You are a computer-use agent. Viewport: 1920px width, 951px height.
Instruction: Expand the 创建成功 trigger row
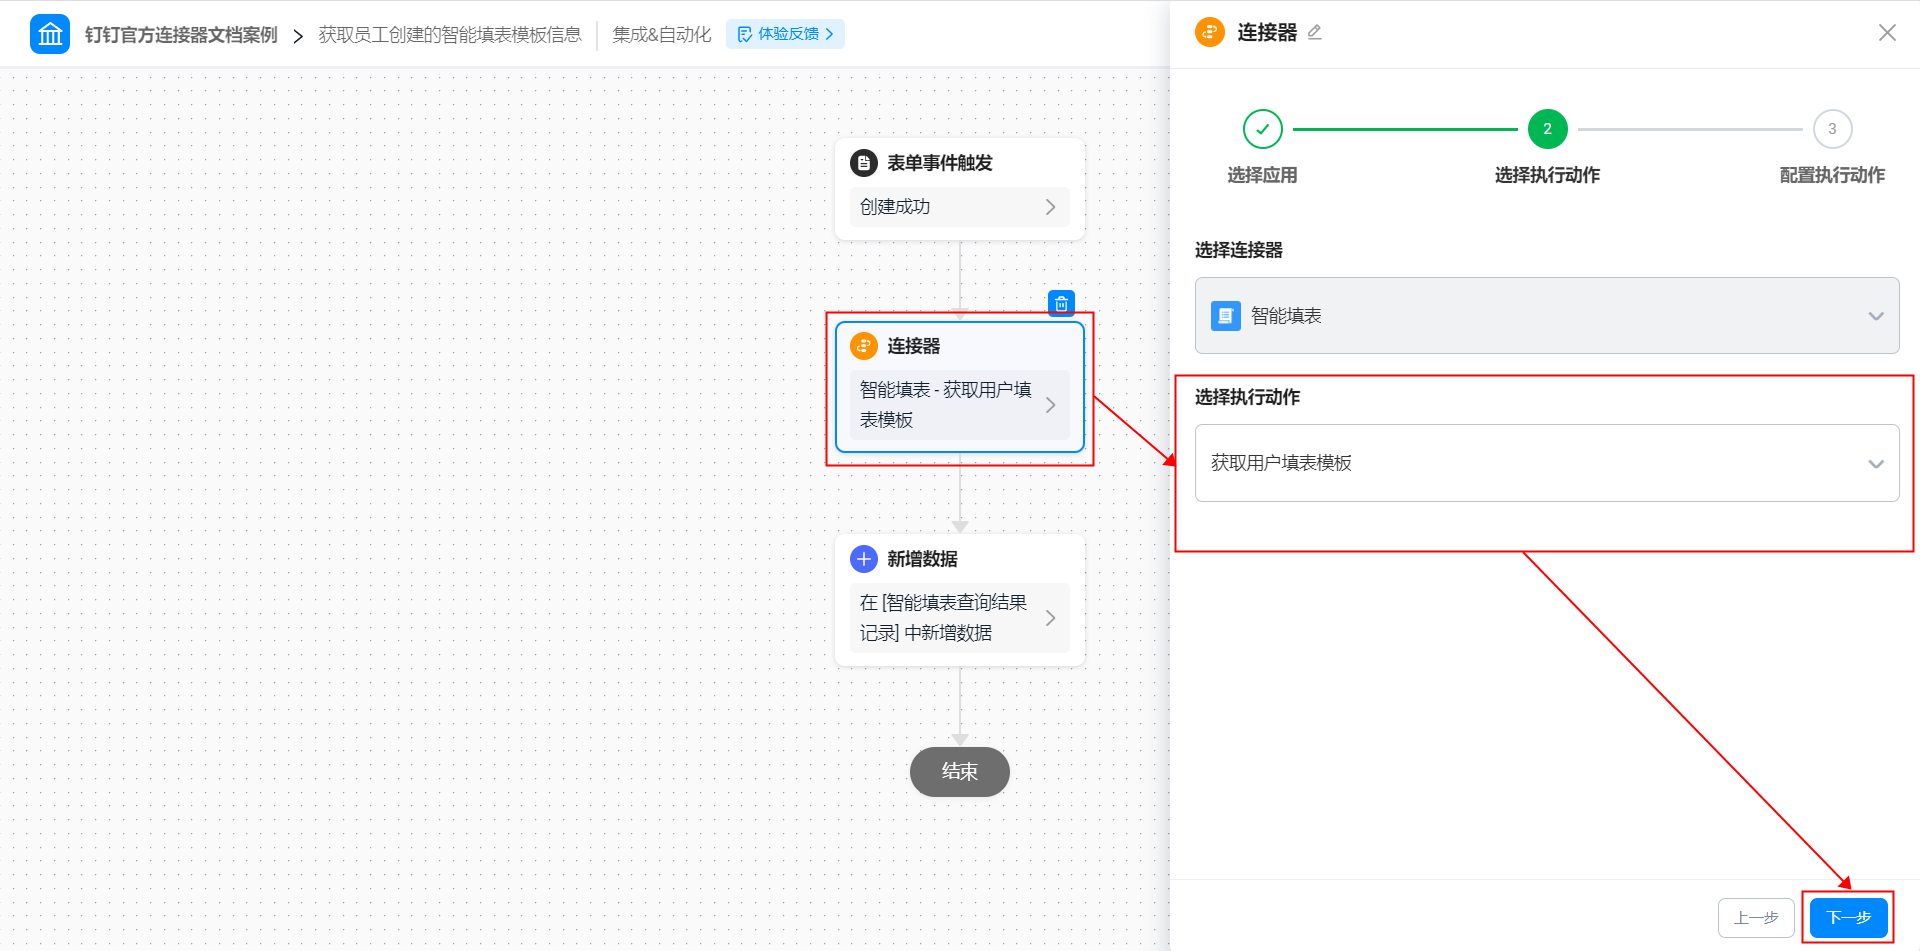960,207
